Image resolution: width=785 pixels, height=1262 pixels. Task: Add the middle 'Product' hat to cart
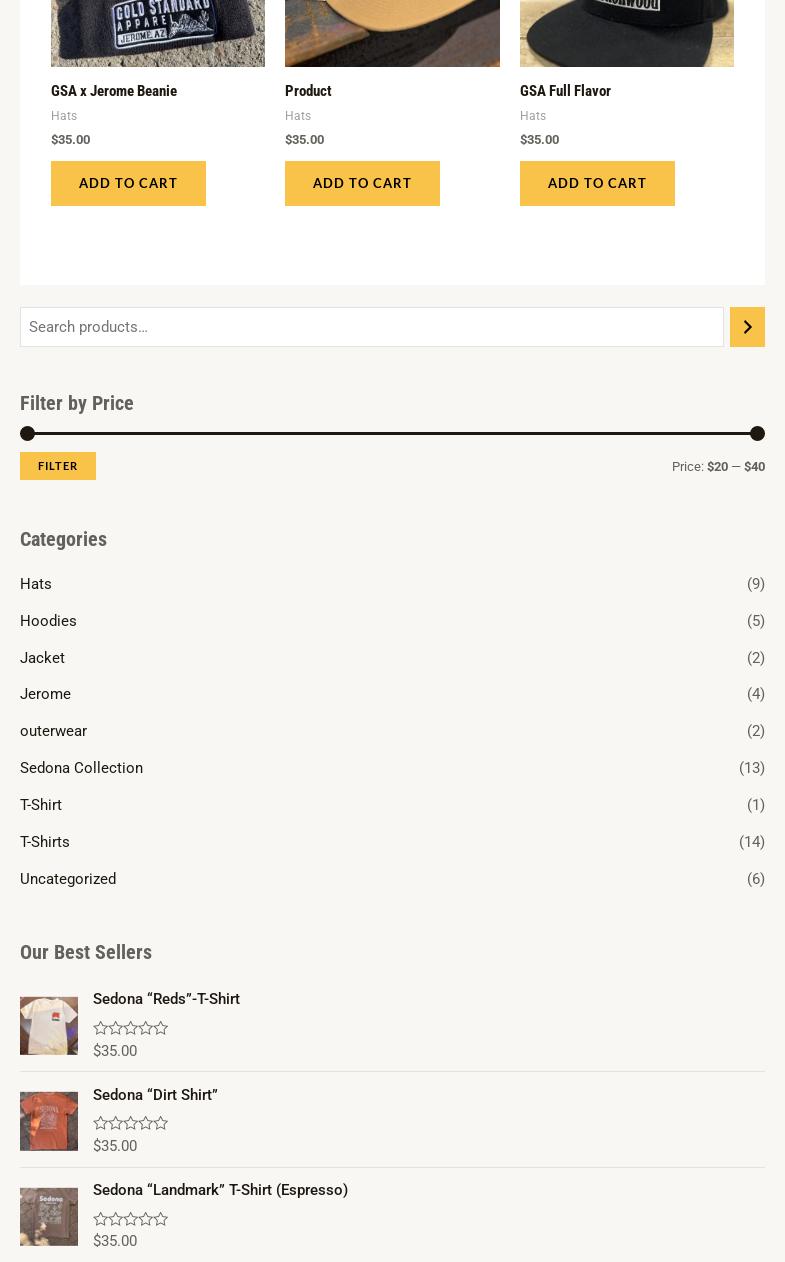point(362,183)
